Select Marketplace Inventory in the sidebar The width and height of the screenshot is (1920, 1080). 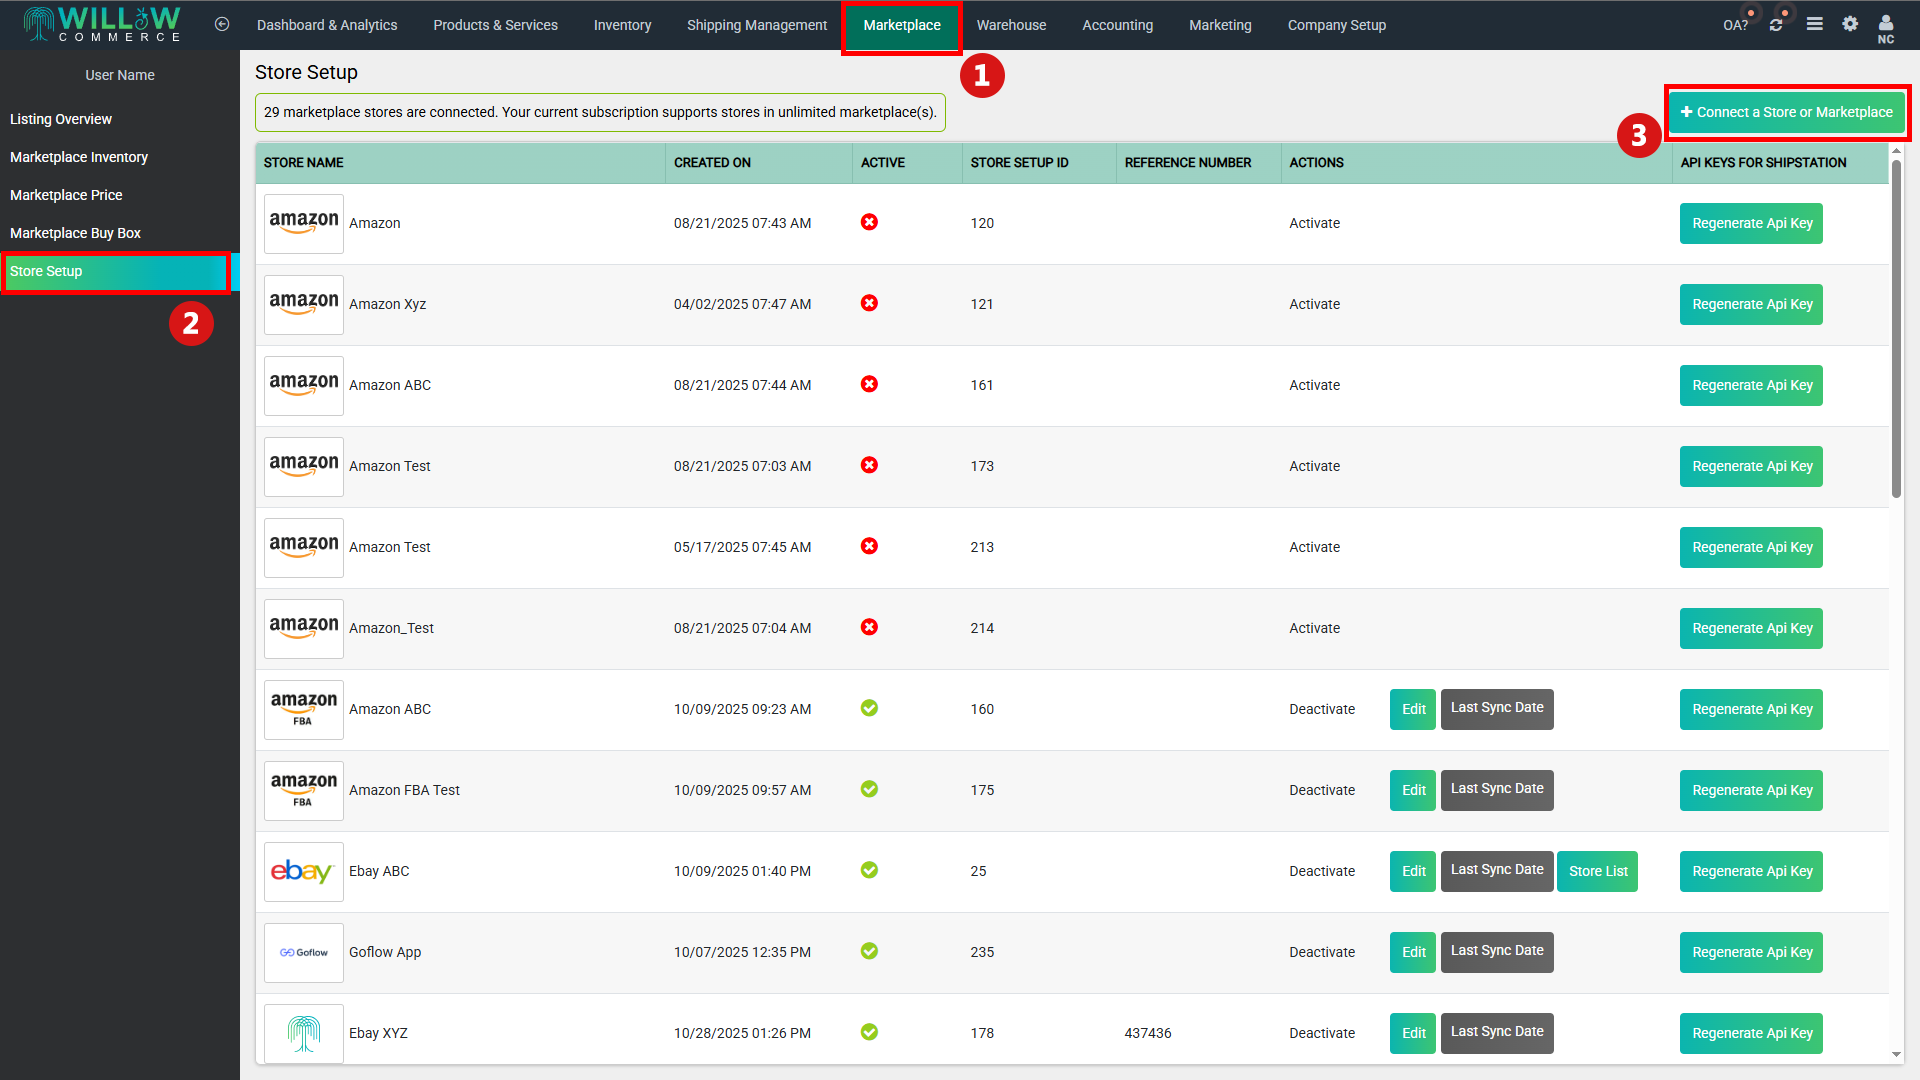click(79, 157)
